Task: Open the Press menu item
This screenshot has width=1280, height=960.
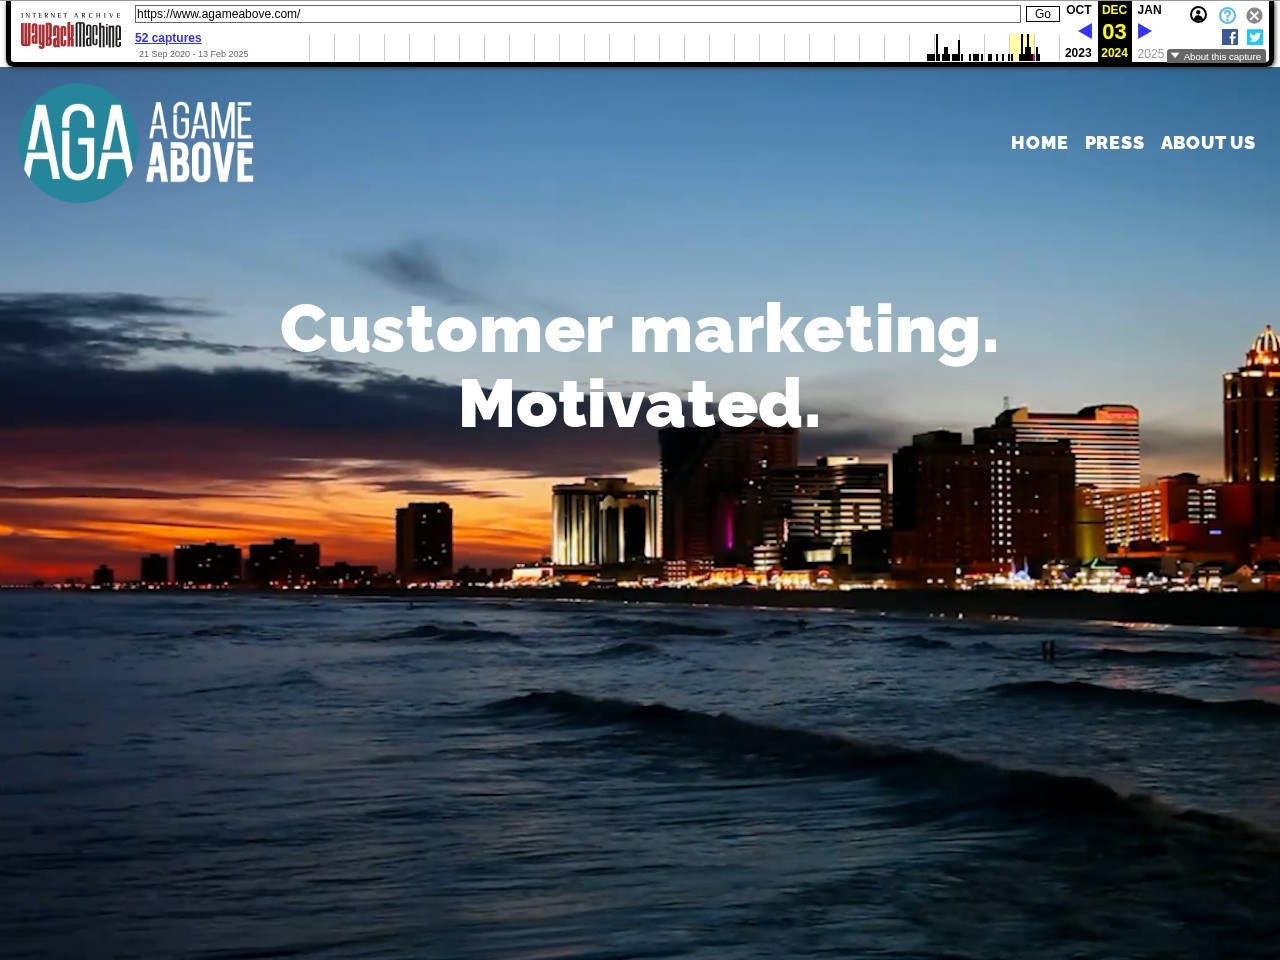Action: (x=1114, y=143)
